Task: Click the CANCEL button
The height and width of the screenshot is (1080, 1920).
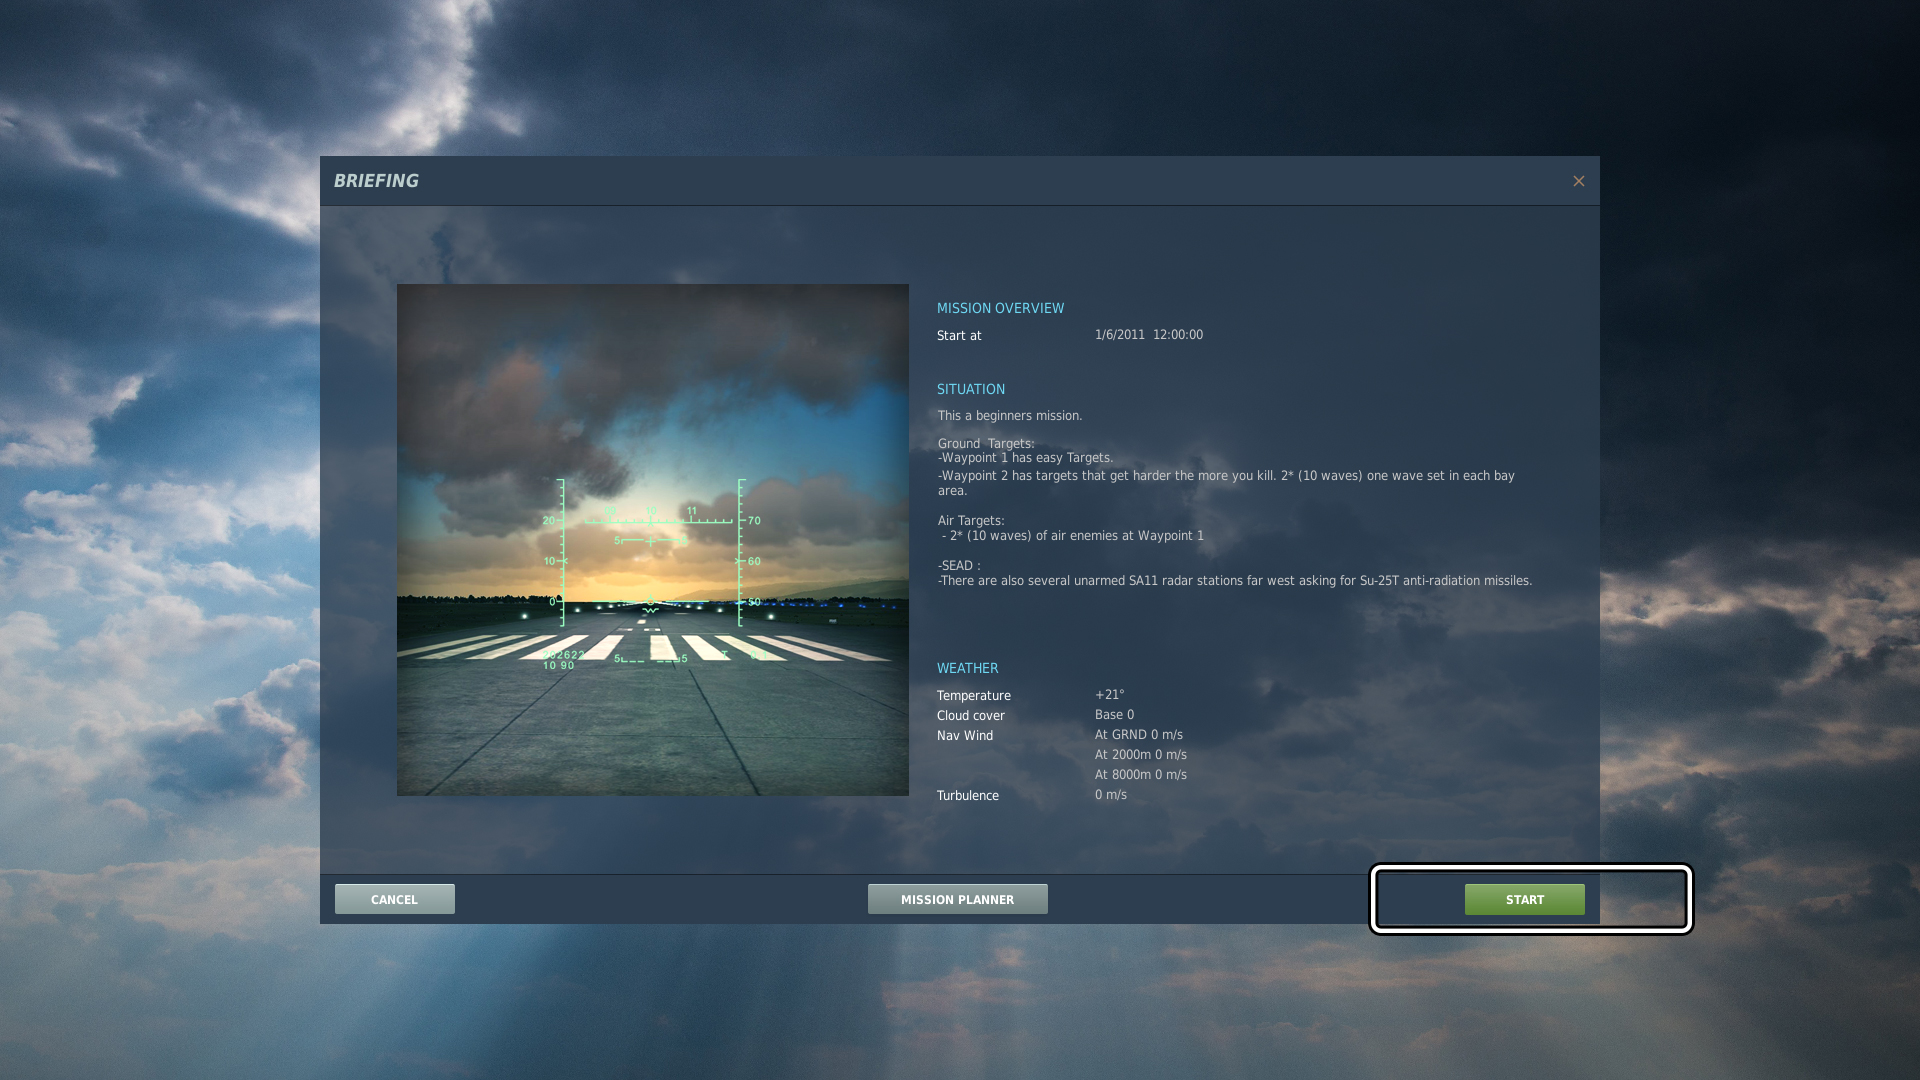Action: coord(394,899)
